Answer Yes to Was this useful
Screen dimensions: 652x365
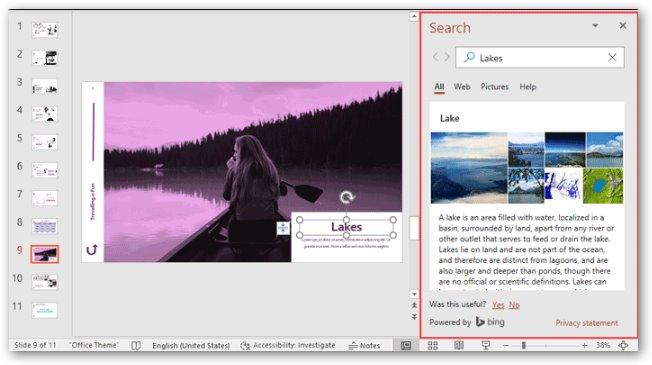(498, 305)
